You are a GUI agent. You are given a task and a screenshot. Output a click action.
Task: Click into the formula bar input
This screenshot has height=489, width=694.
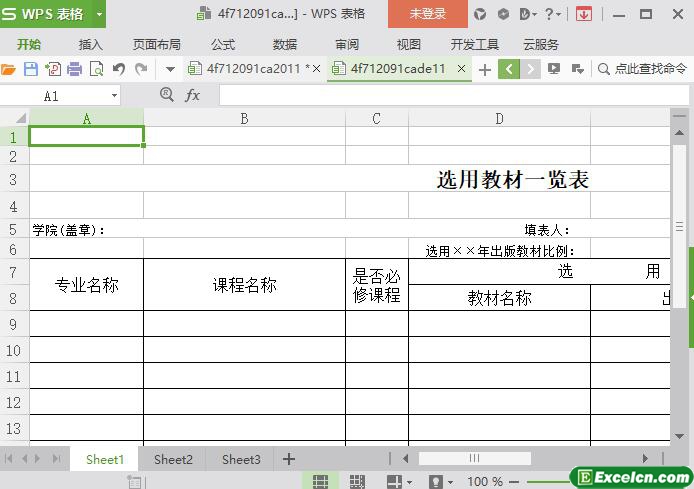pos(454,95)
